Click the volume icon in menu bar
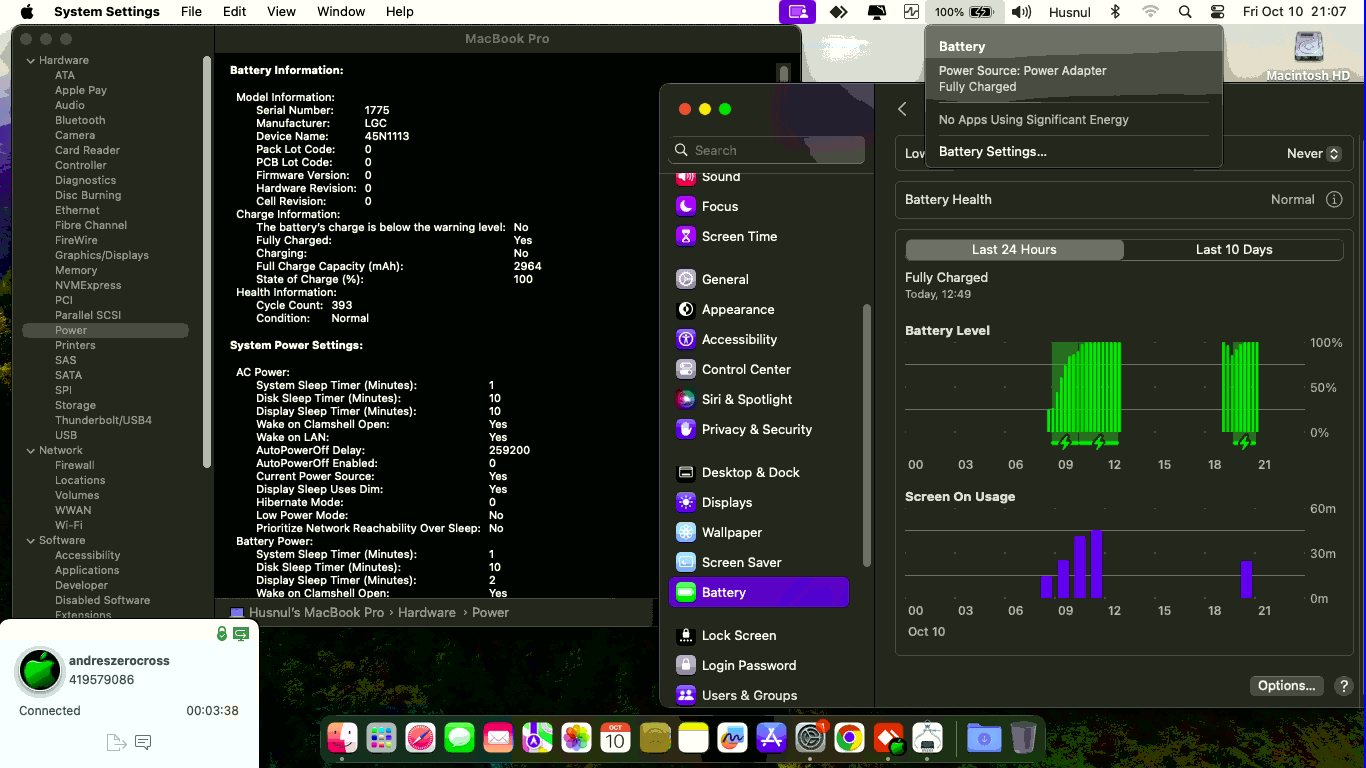Image resolution: width=1366 pixels, height=768 pixels. tap(1021, 12)
